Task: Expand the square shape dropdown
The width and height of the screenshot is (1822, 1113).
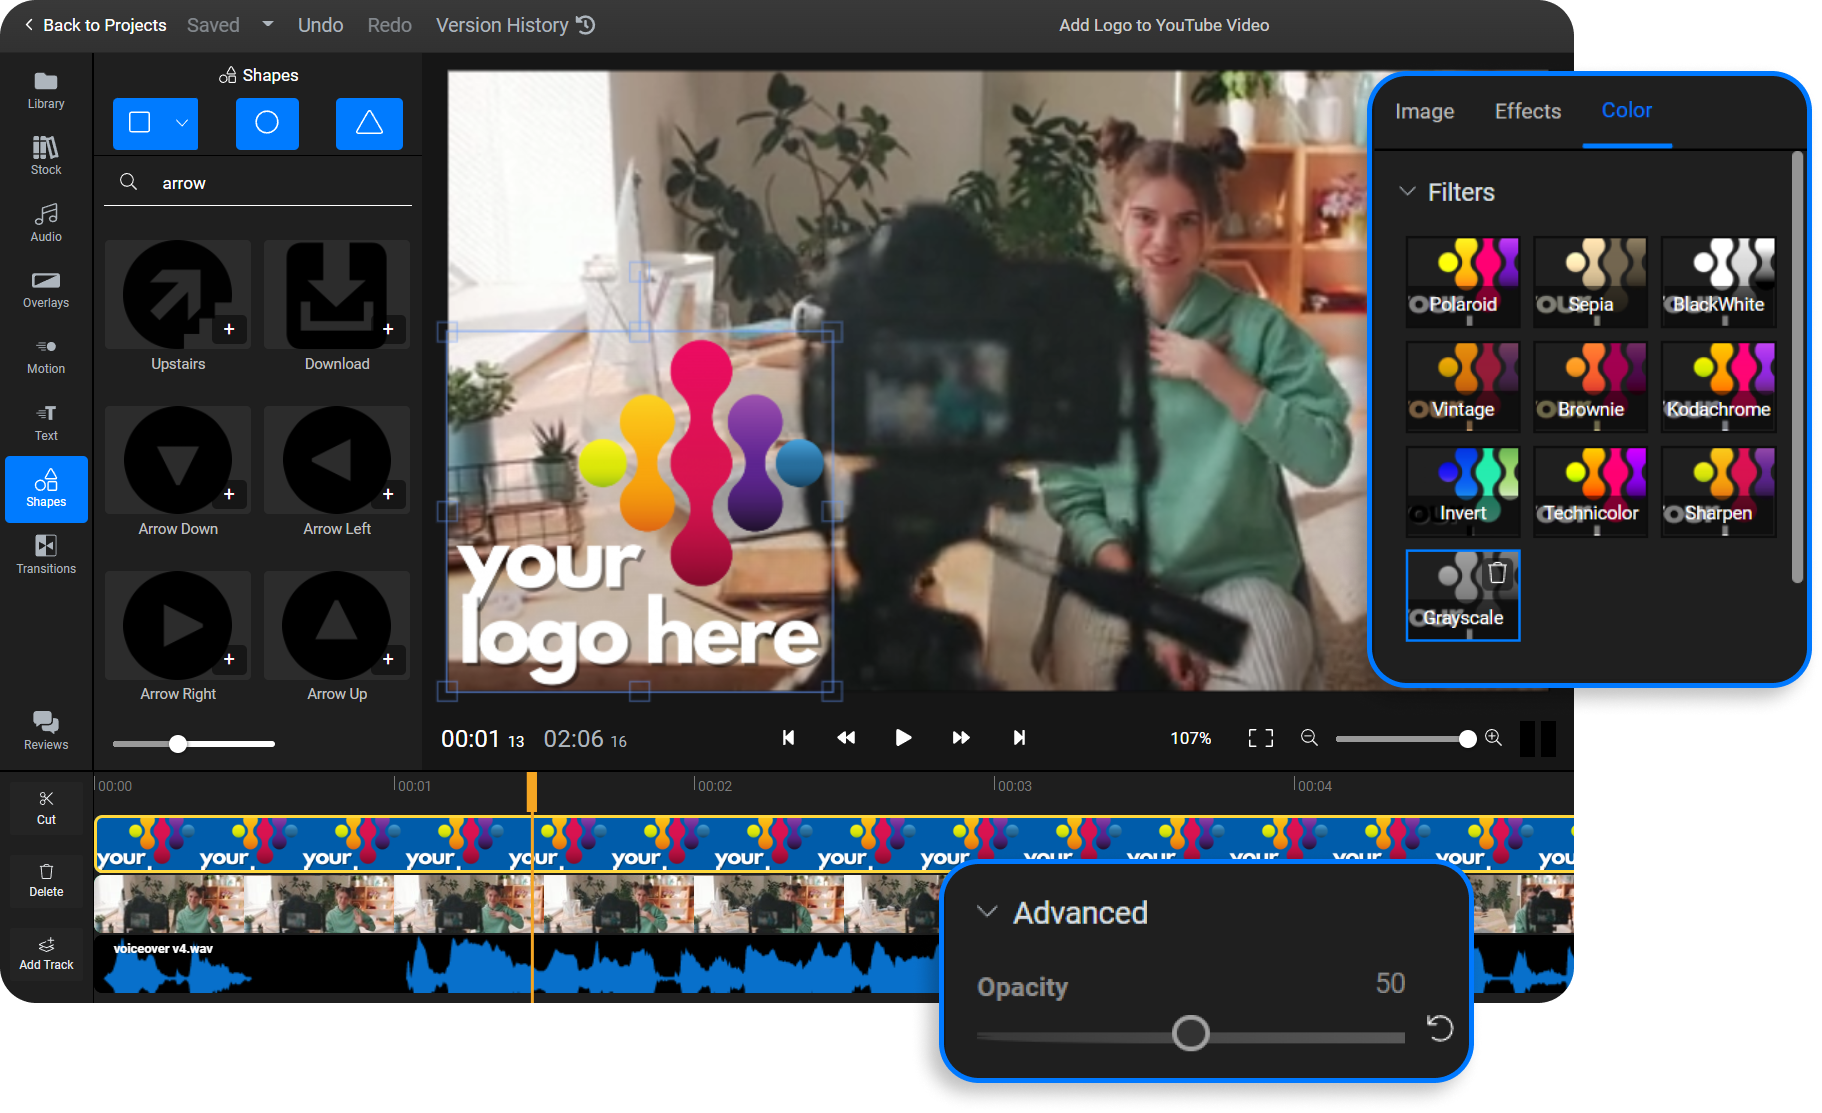Action: point(182,123)
